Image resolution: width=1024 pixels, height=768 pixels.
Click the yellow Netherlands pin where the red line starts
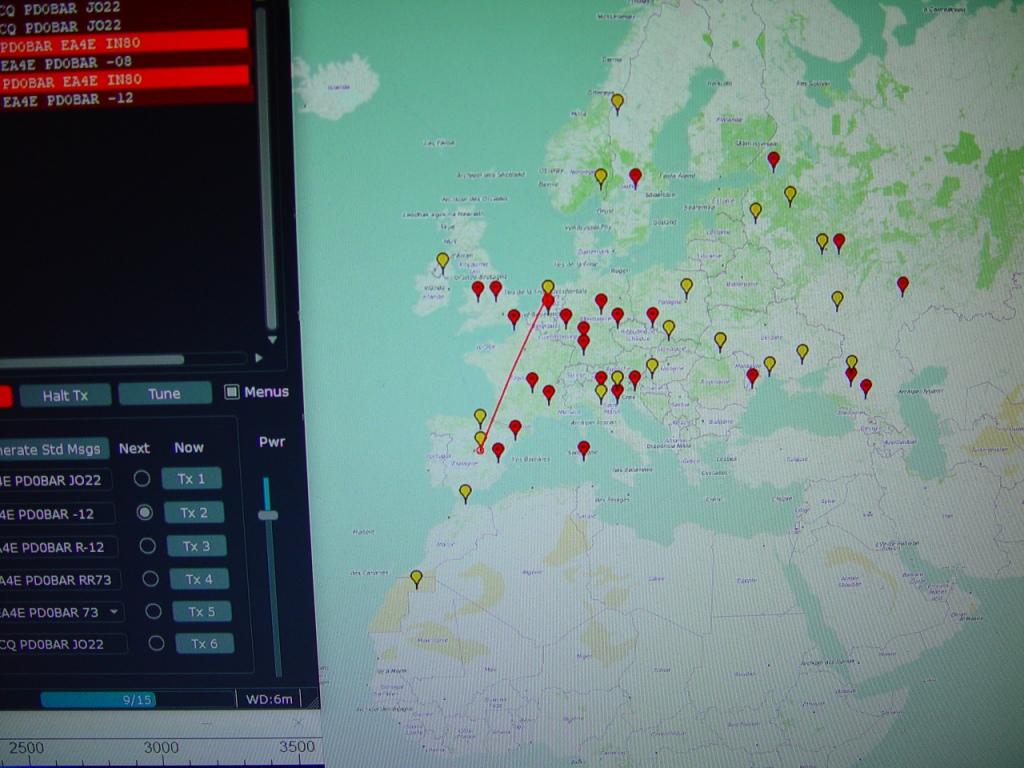[548, 287]
